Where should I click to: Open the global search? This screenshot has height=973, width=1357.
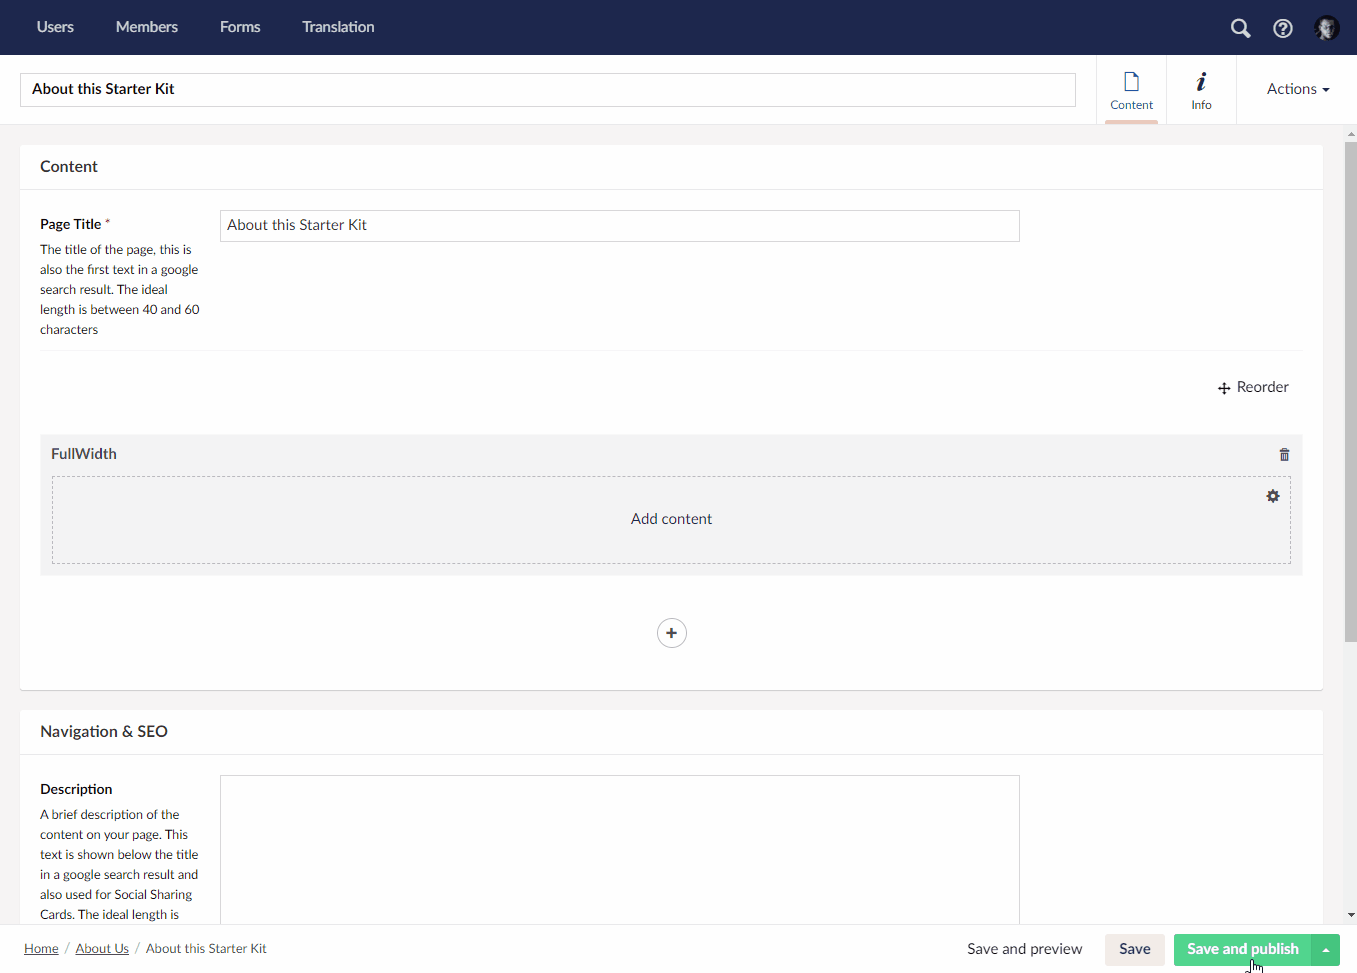point(1240,28)
